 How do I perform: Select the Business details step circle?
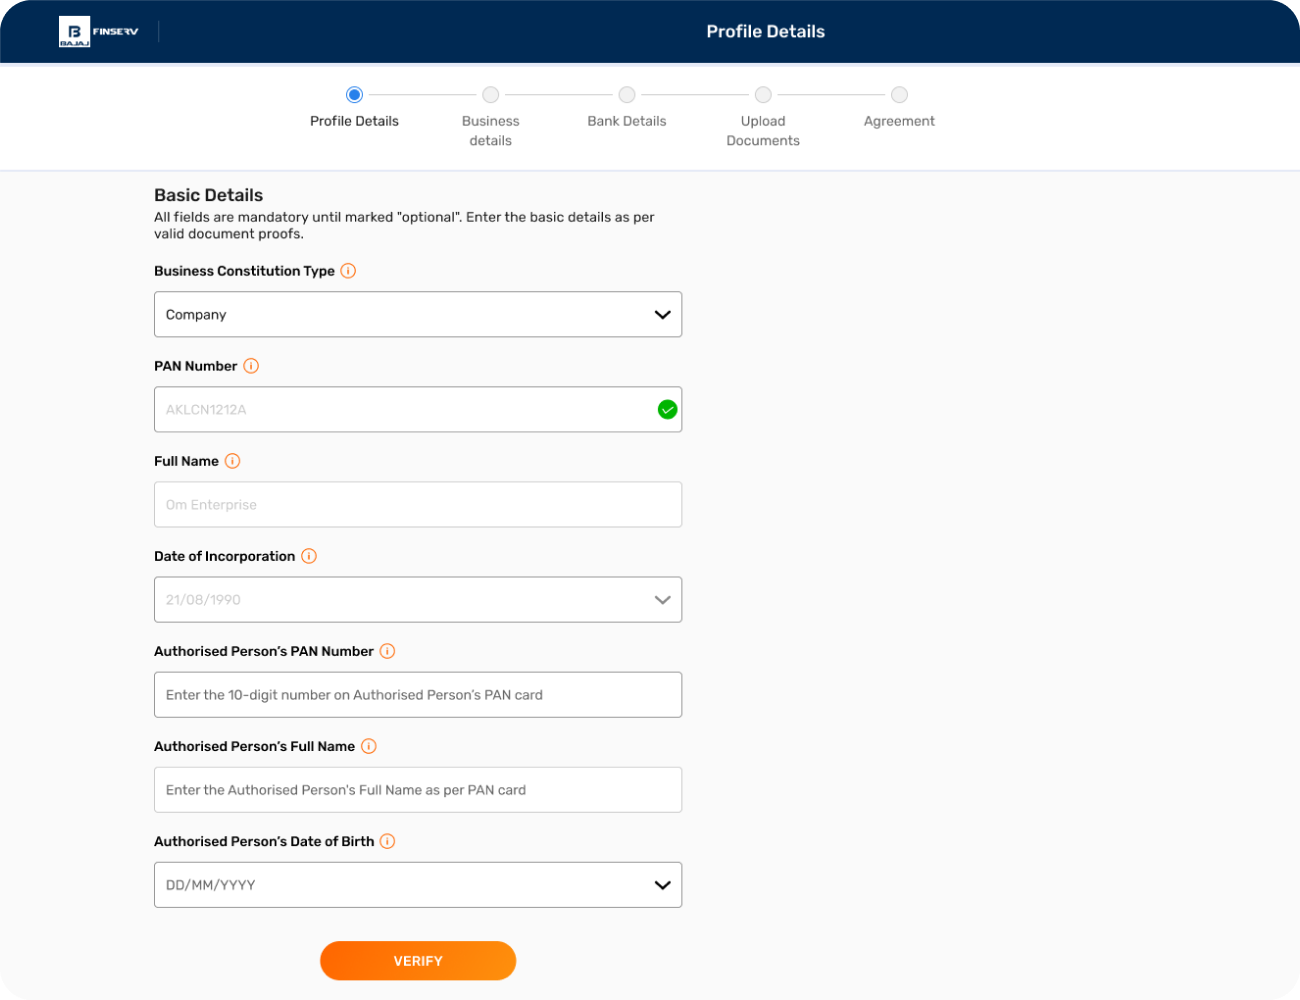[490, 95]
